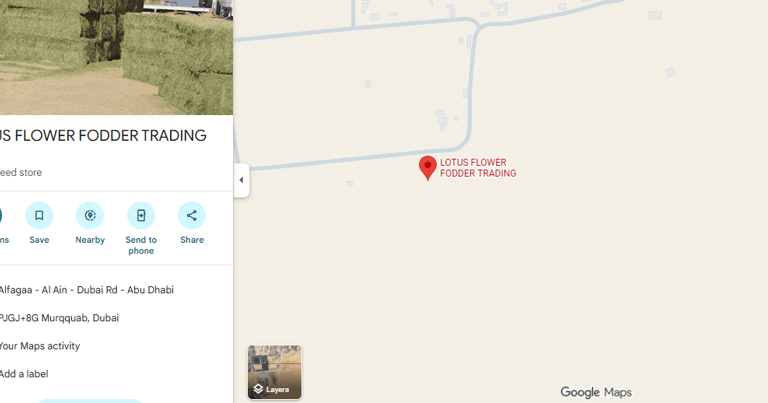Click the Nearby label text
Viewport: 768px width, 403px height.
click(90, 240)
